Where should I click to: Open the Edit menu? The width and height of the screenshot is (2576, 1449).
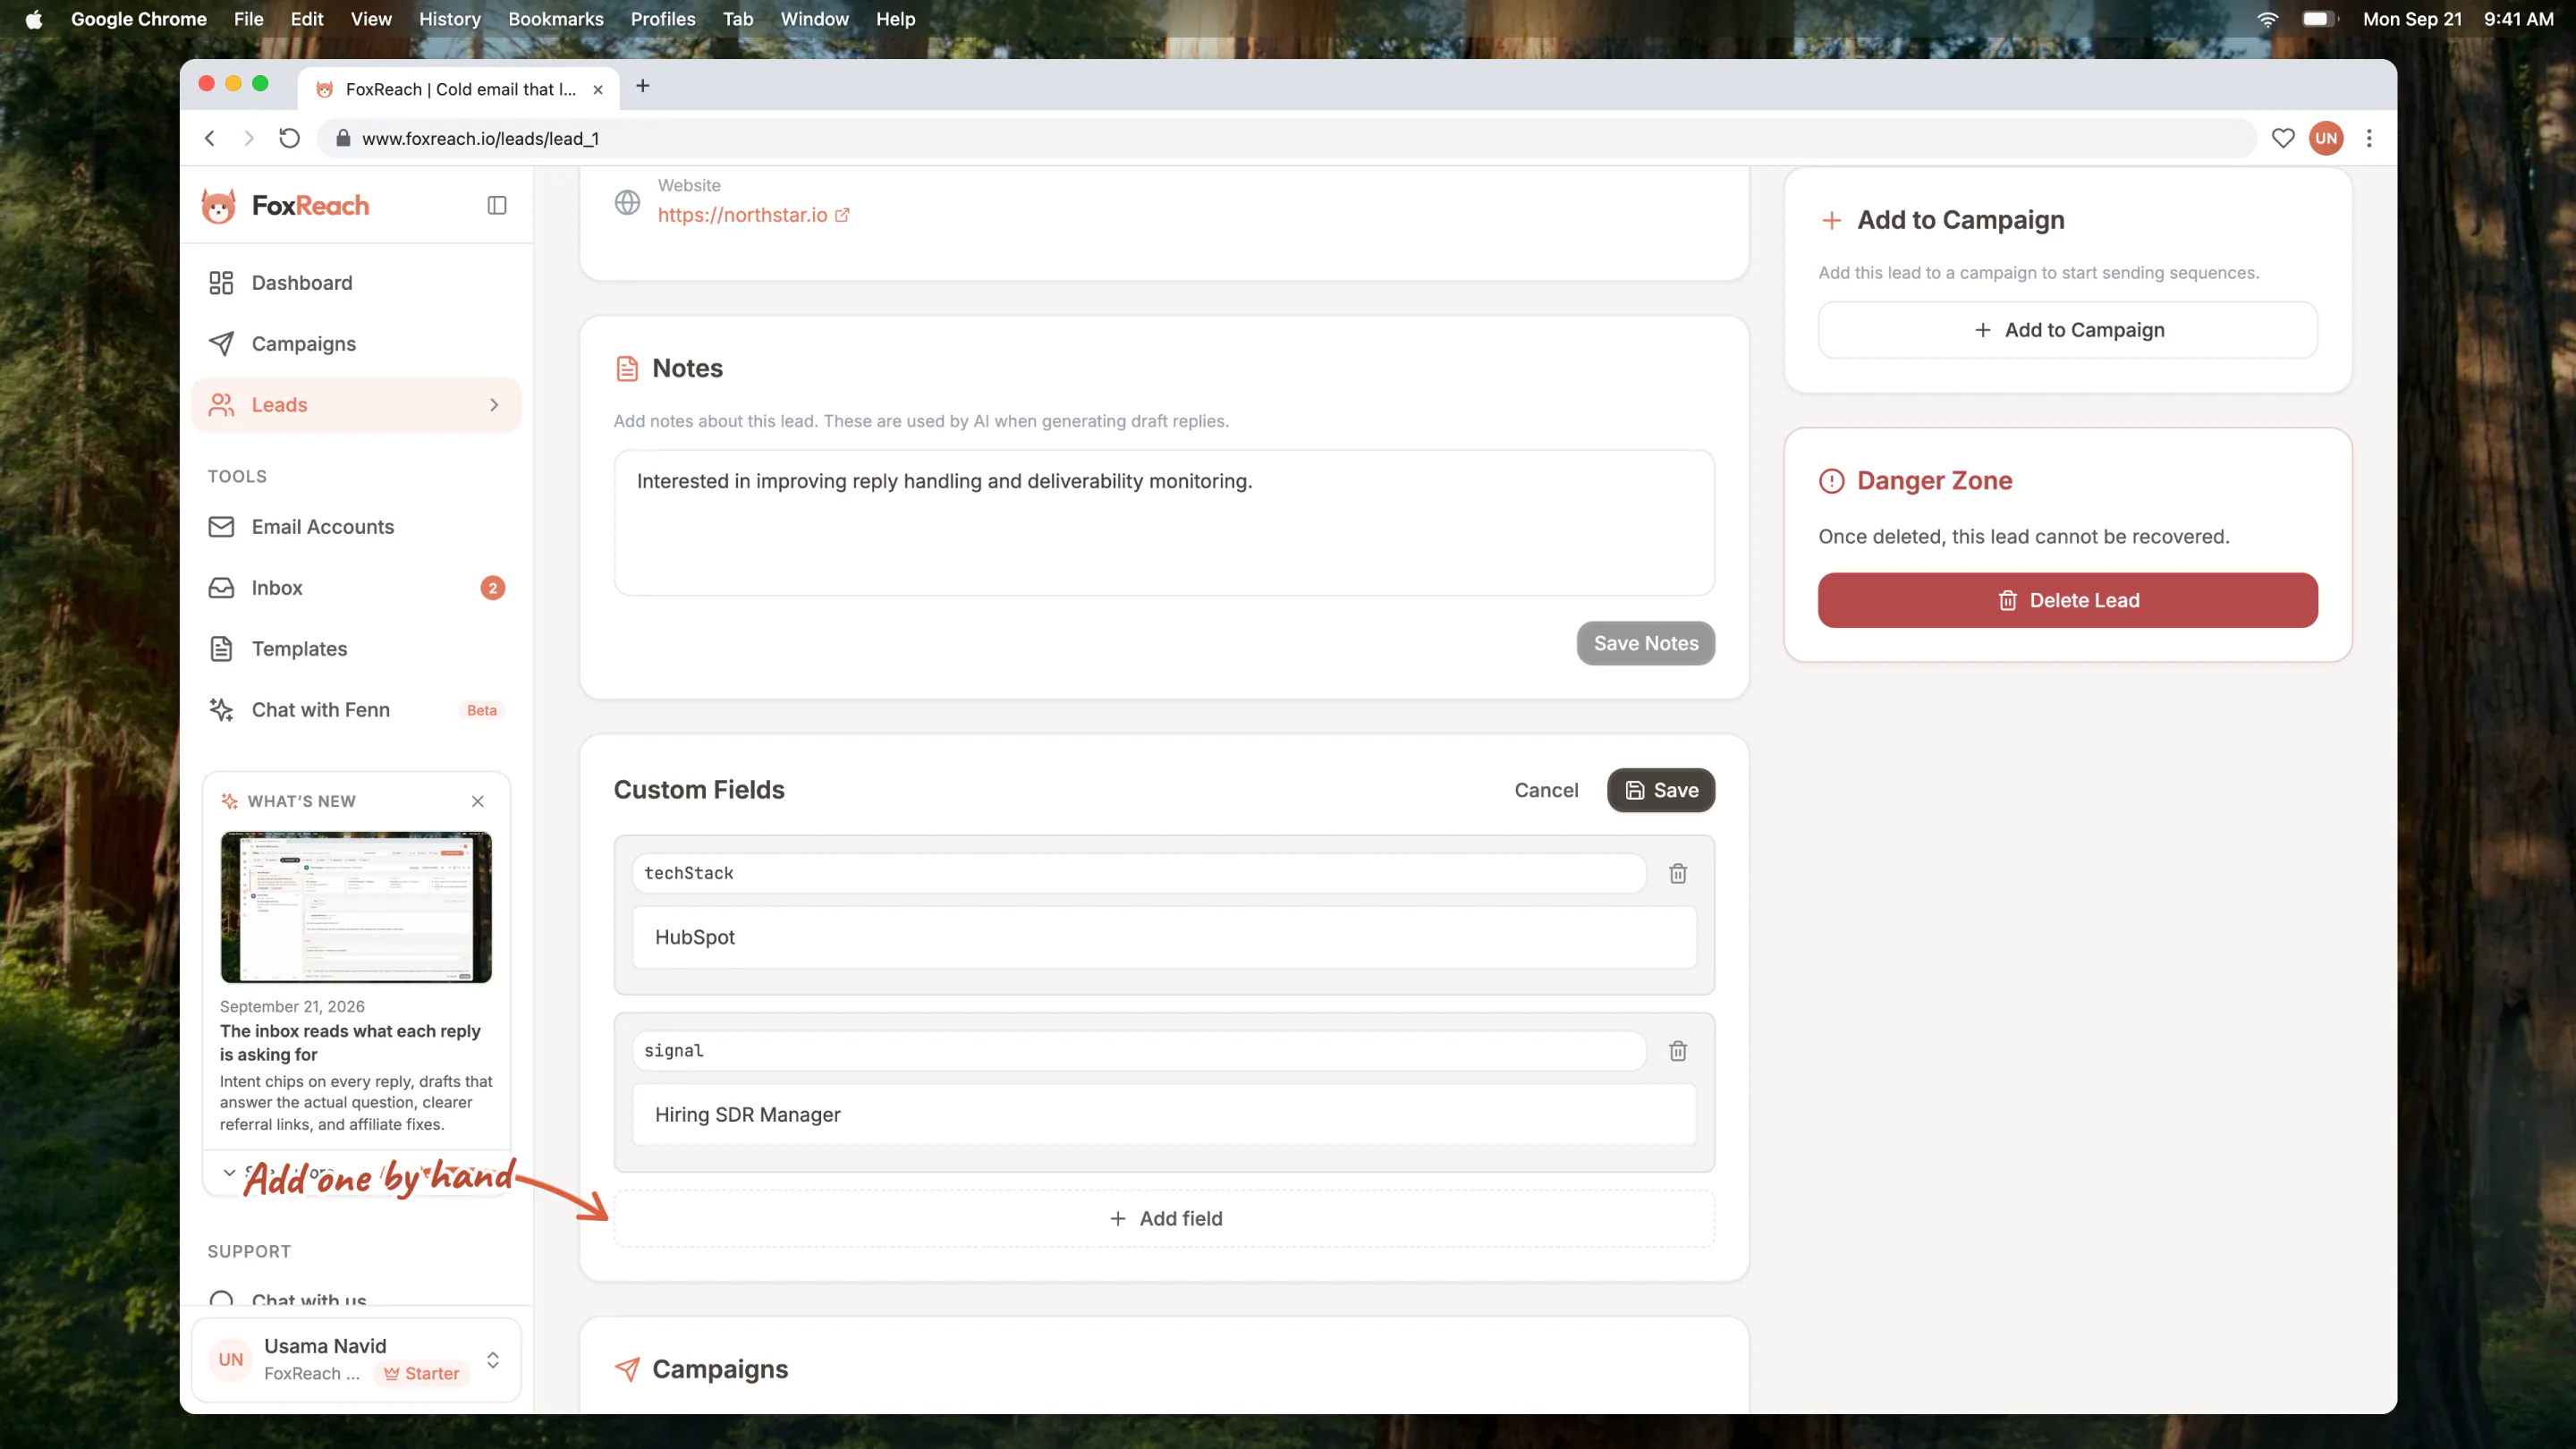[307, 19]
